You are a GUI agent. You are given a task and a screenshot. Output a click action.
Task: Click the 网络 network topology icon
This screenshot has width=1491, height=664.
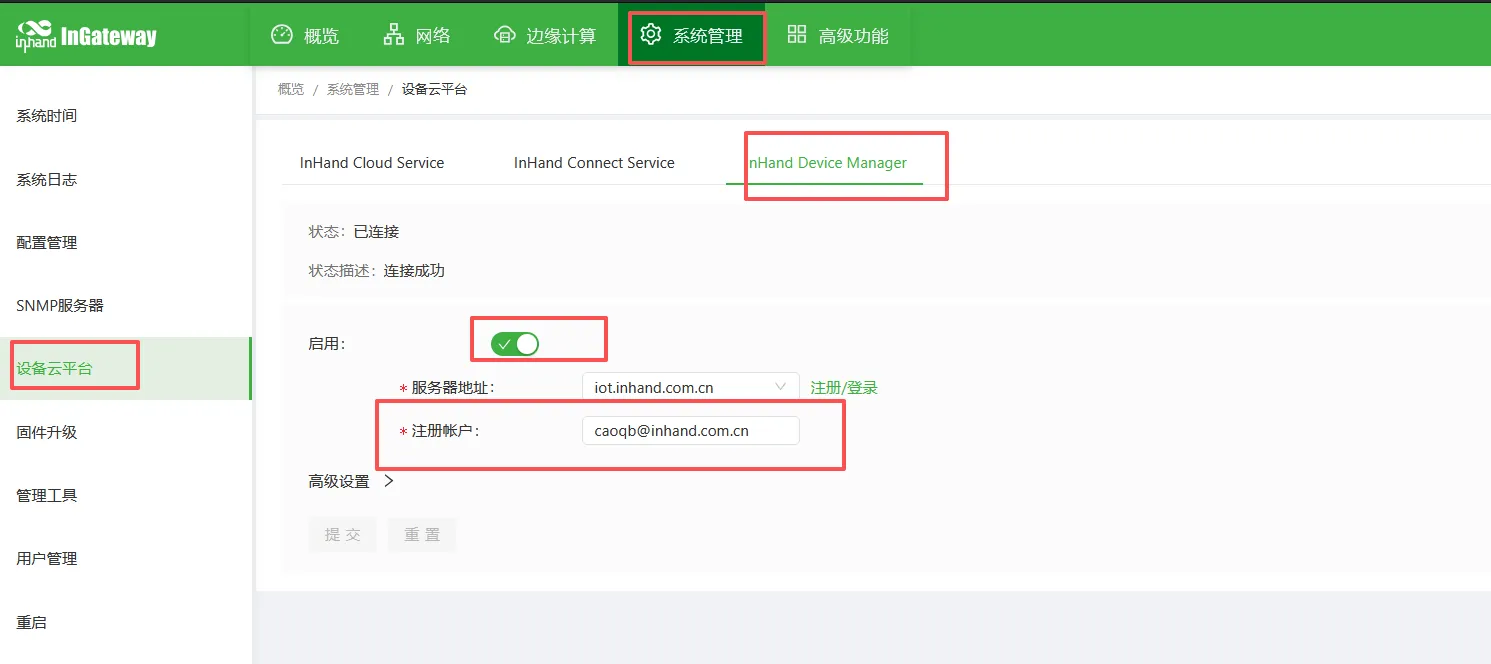point(394,35)
